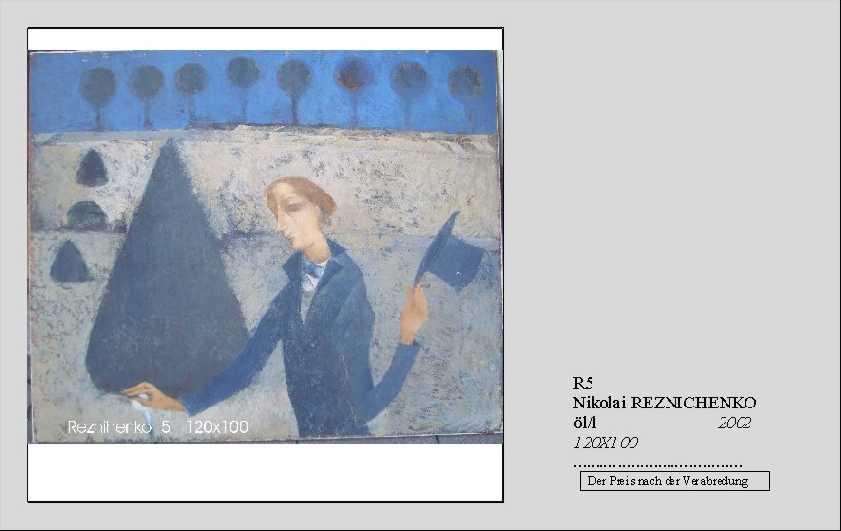
Task: Click the topmost small dark bush on the left
Action: [92, 168]
